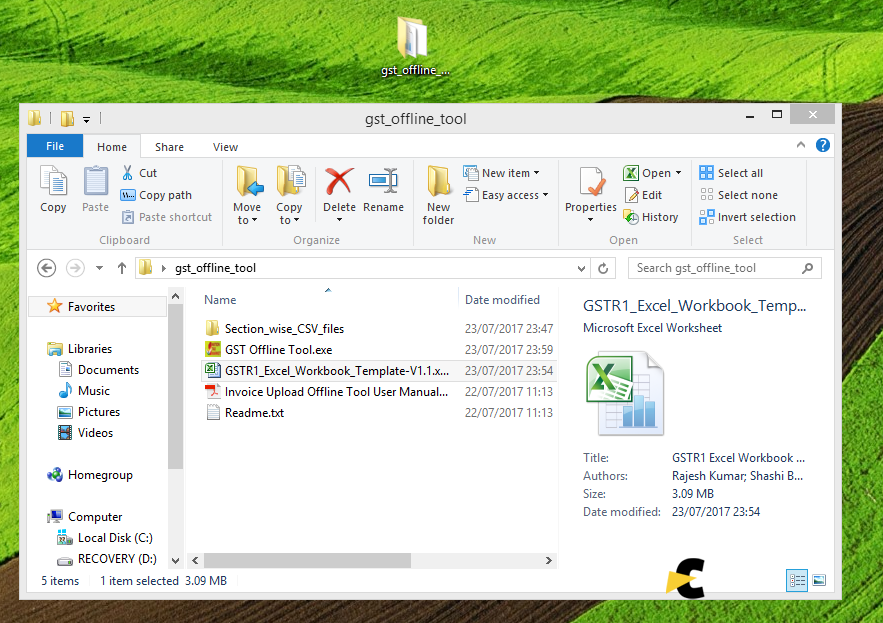Click Select all in ribbon
The height and width of the screenshot is (623, 883).
[x=731, y=173]
